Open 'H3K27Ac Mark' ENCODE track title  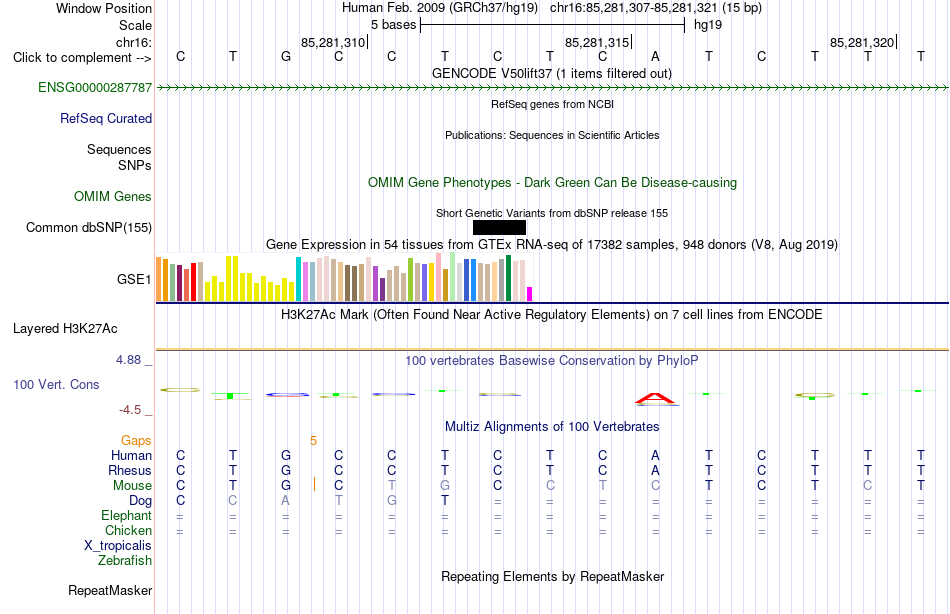click(552, 315)
